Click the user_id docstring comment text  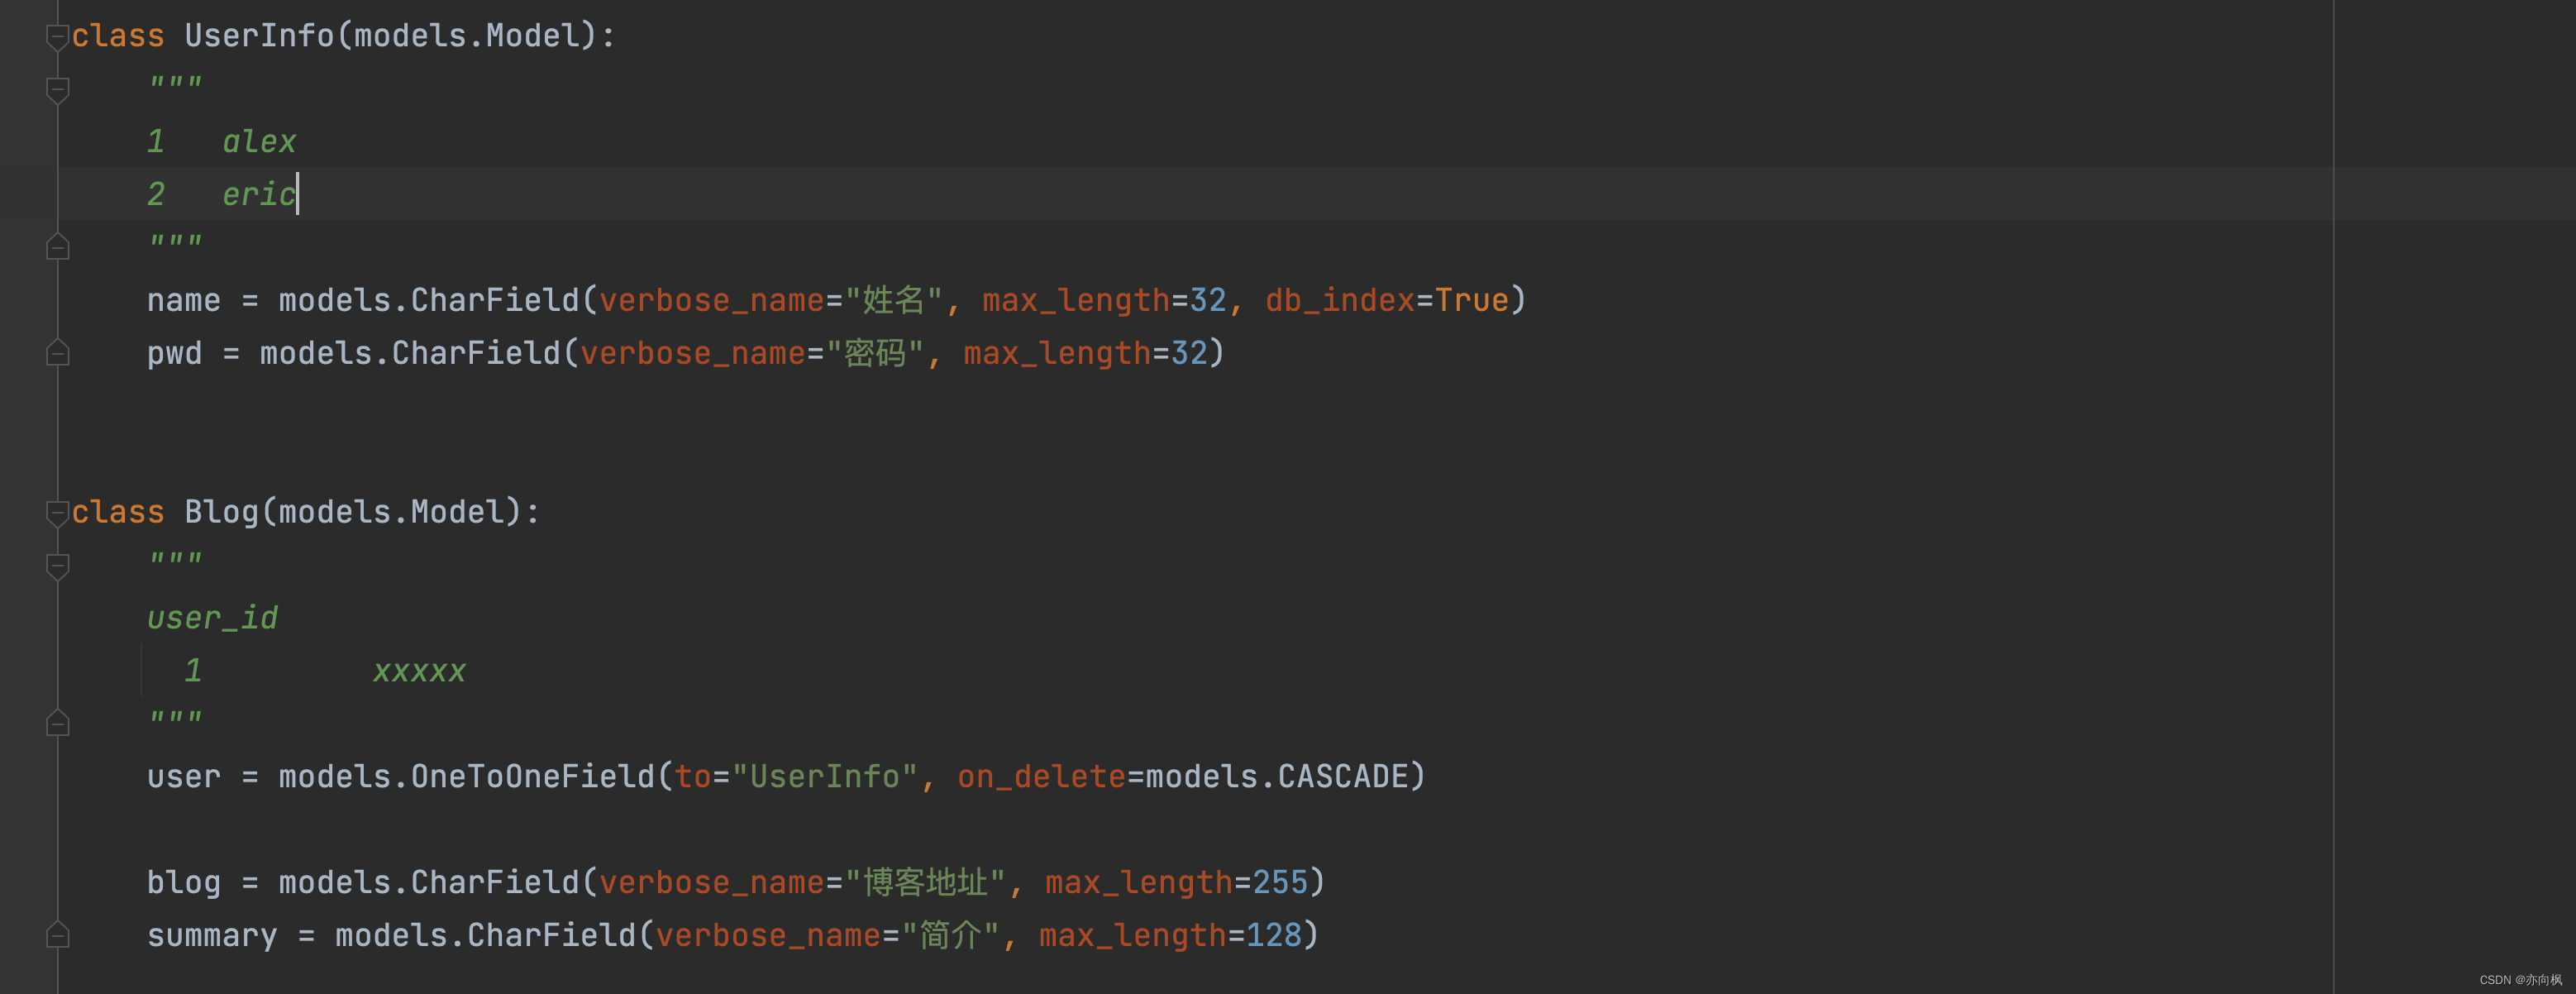click(212, 619)
